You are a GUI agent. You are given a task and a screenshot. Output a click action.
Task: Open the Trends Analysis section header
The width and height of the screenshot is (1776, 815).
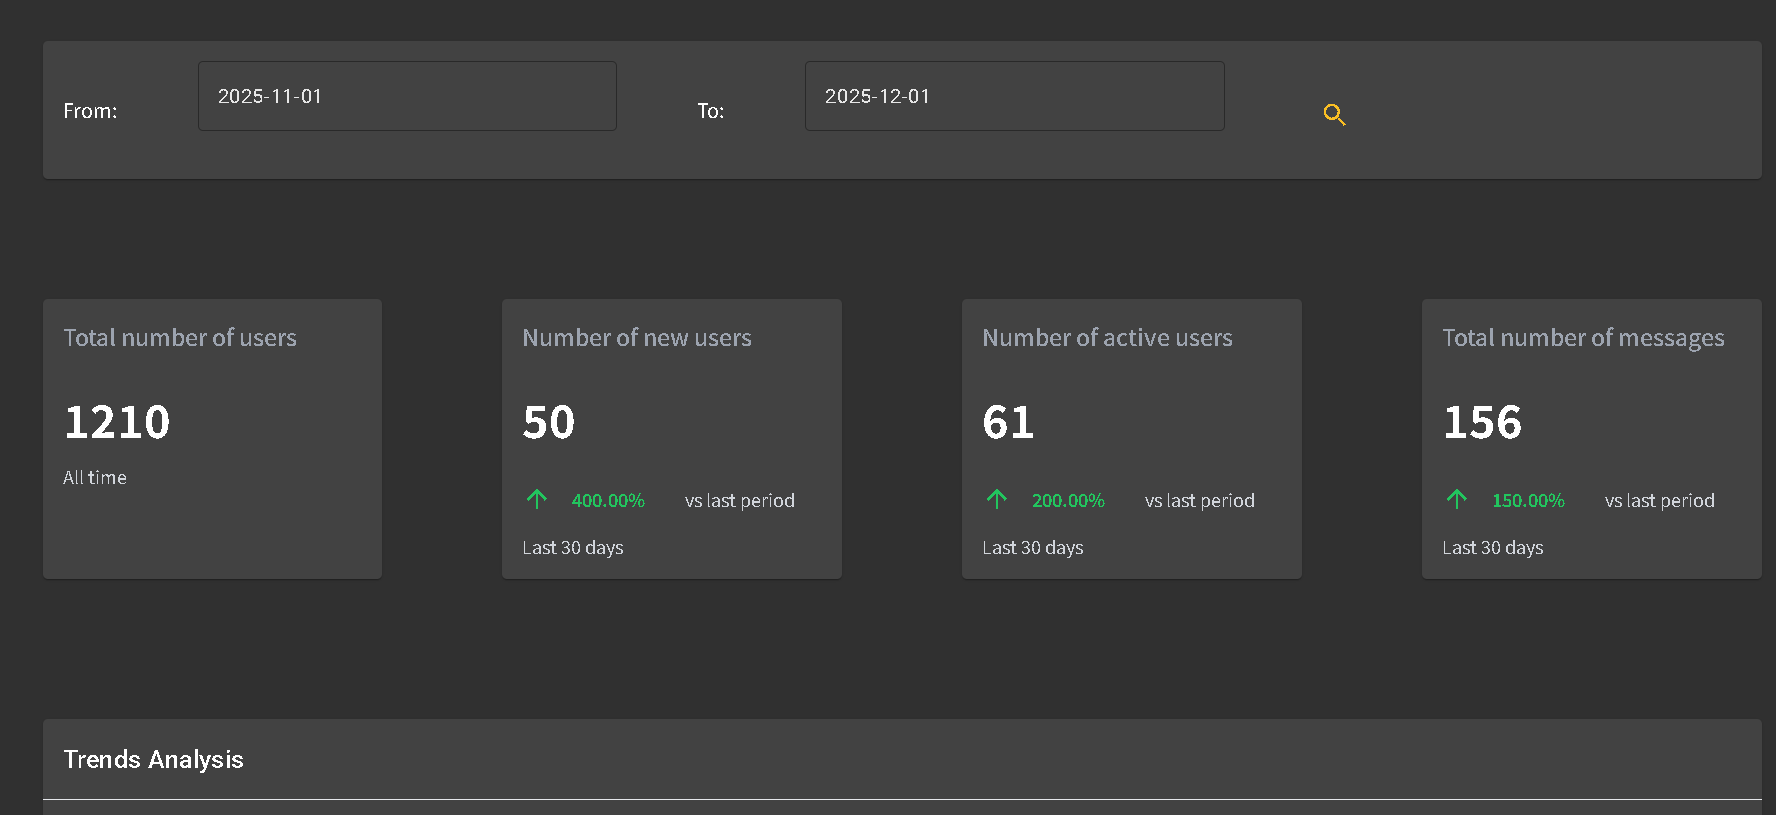click(x=154, y=760)
